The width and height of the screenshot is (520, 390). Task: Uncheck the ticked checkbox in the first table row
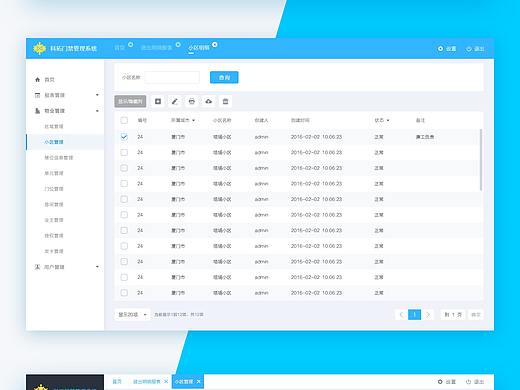point(124,137)
